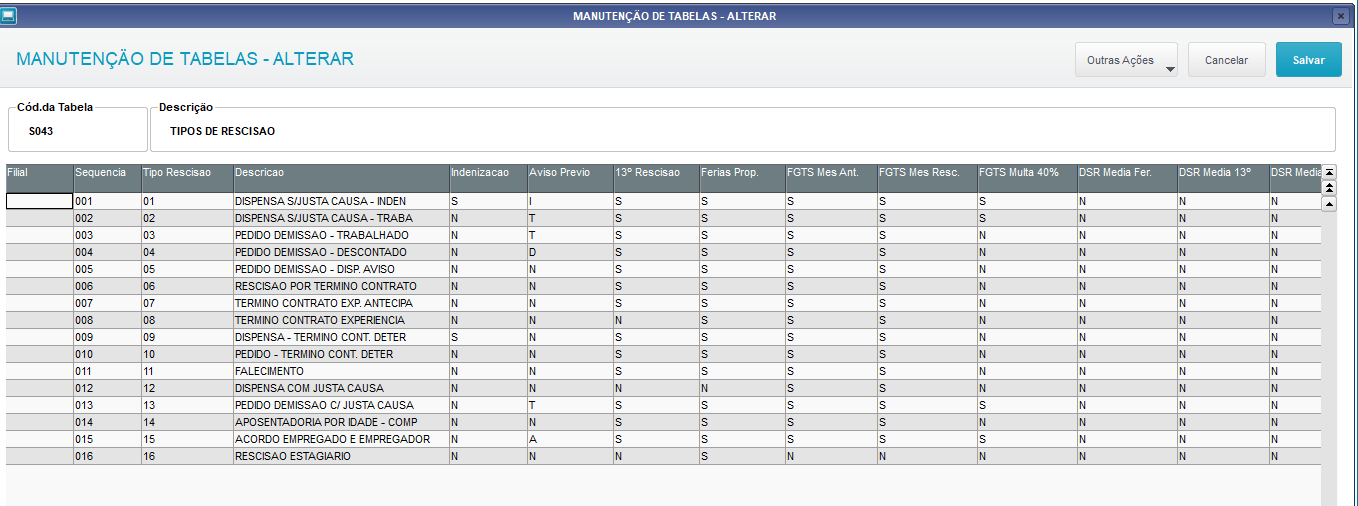Select row TERMINO CONTRATO EXPERIENCIA

664,320
